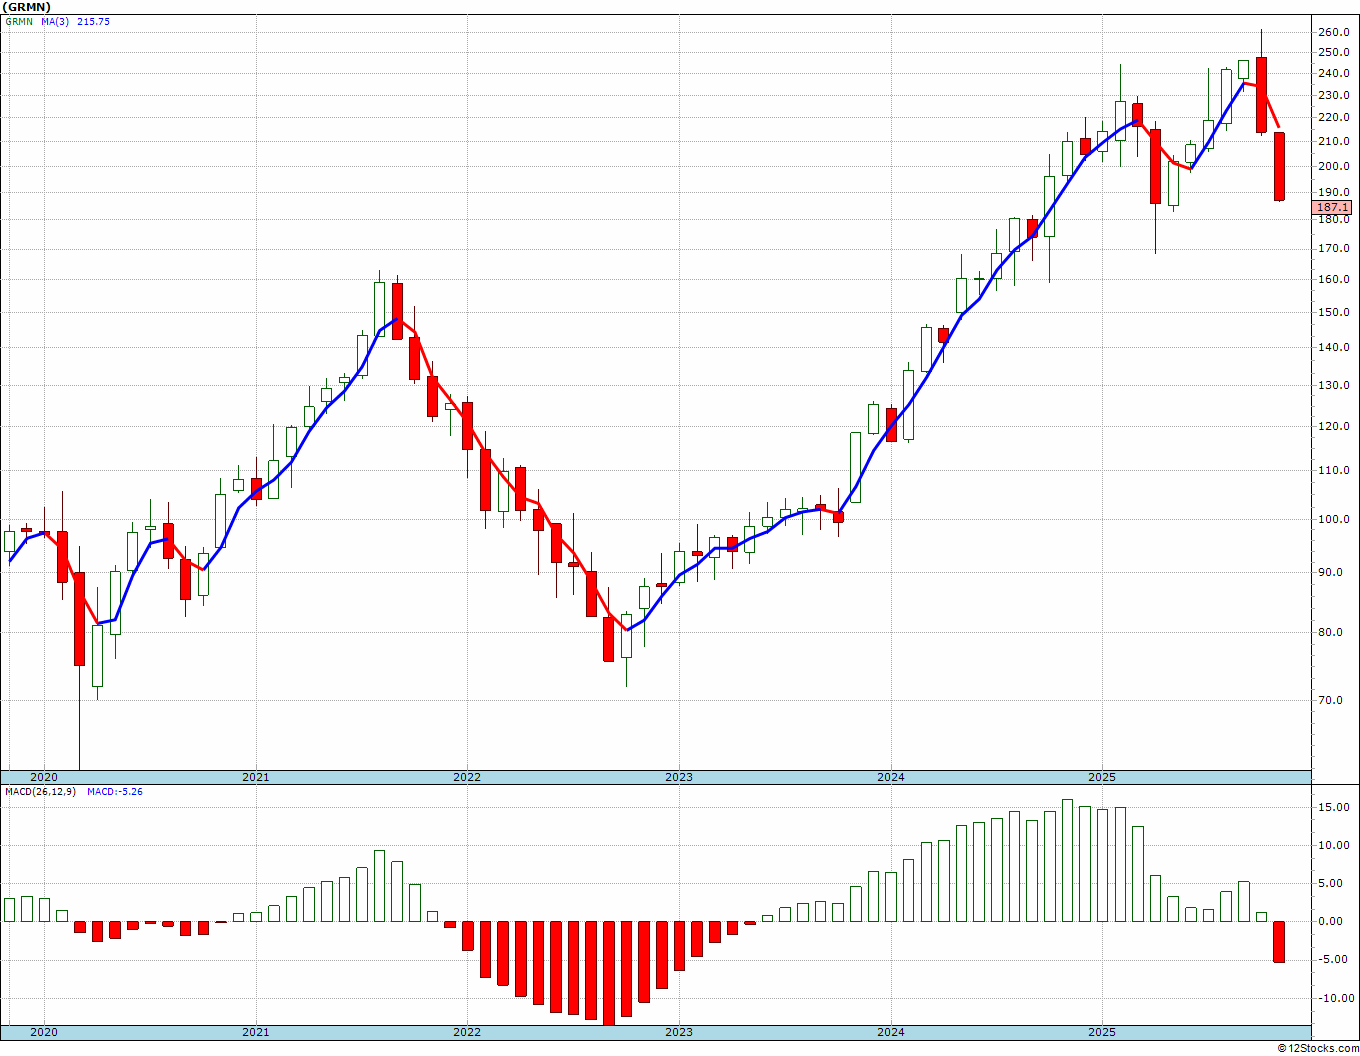The width and height of the screenshot is (1360, 1056).
Task: Select 2023 on the MACD panel time axis
Action: [x=679, y=1032]
